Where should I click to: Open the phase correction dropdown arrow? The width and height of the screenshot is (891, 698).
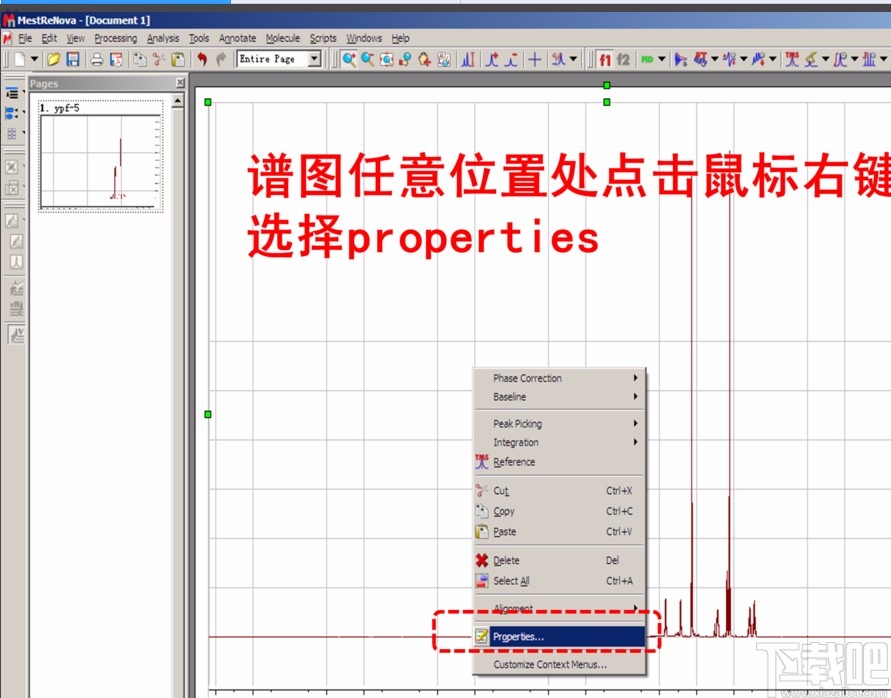(x=743, y=59)
